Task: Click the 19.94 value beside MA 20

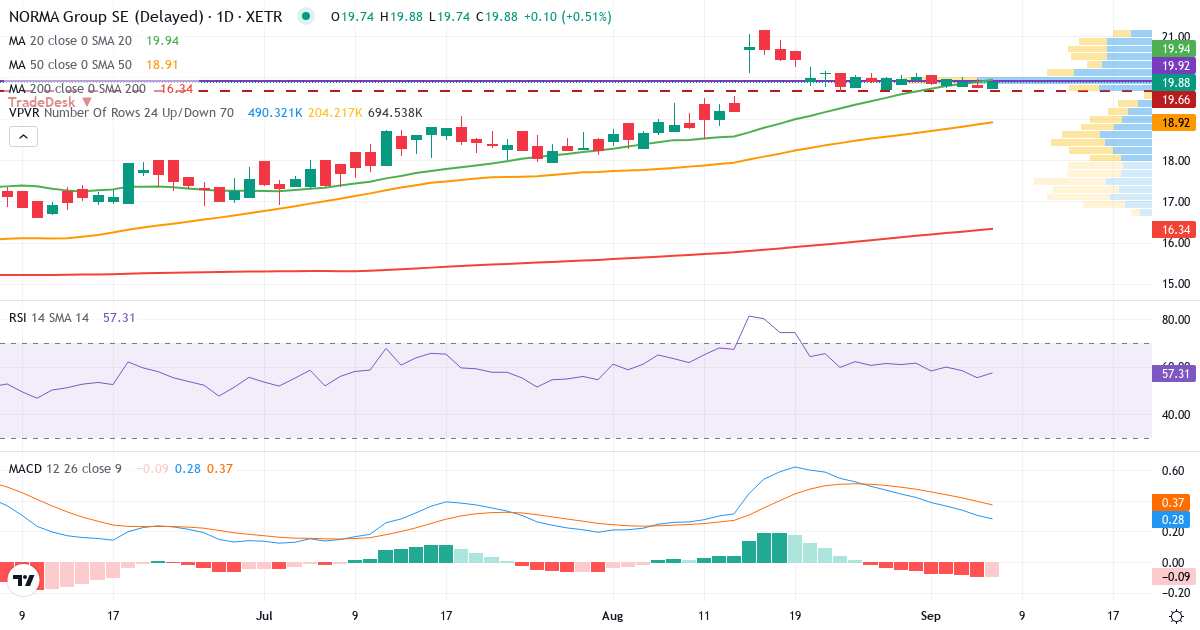Action: (x=163, y=41)
